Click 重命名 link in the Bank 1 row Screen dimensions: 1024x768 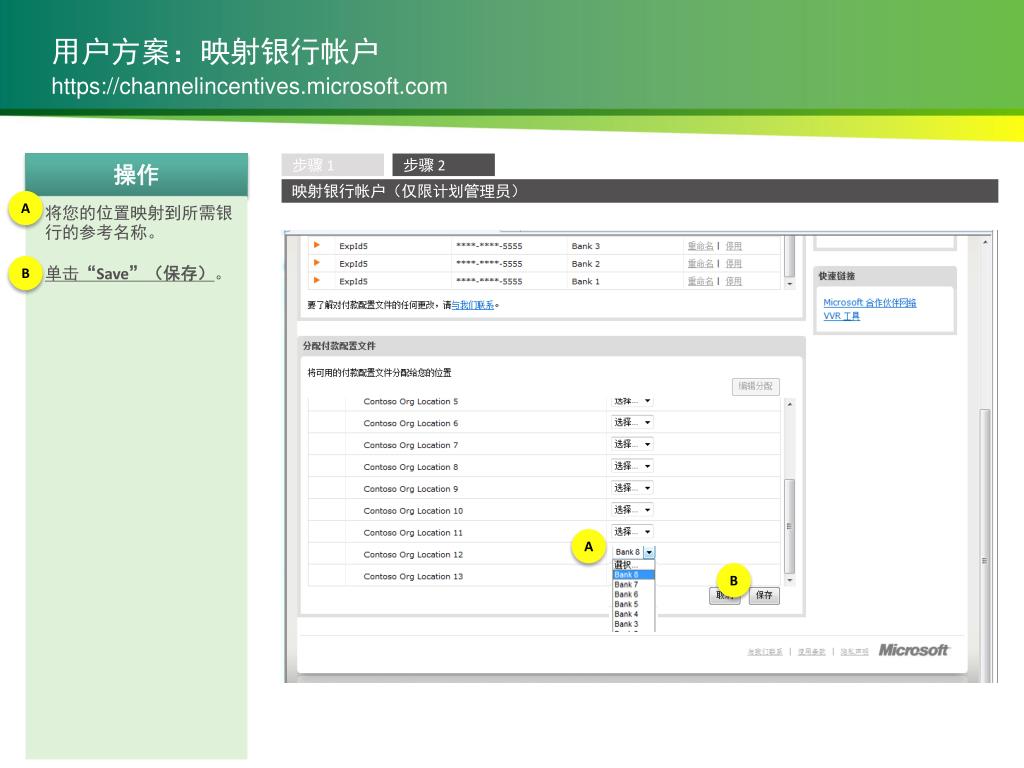tap(700, 281)
